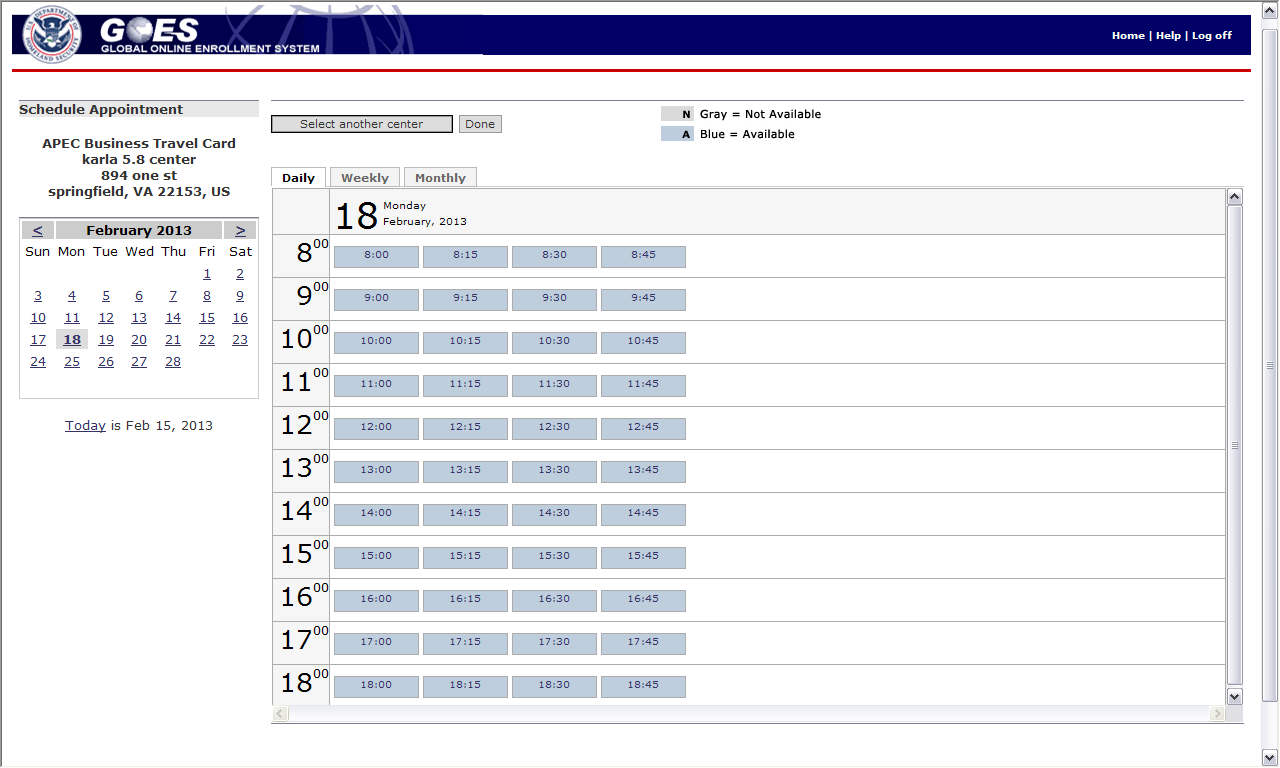Go to next month in calendar
The height and width of the screenshot is (768, 1280).
click(240, 230)
